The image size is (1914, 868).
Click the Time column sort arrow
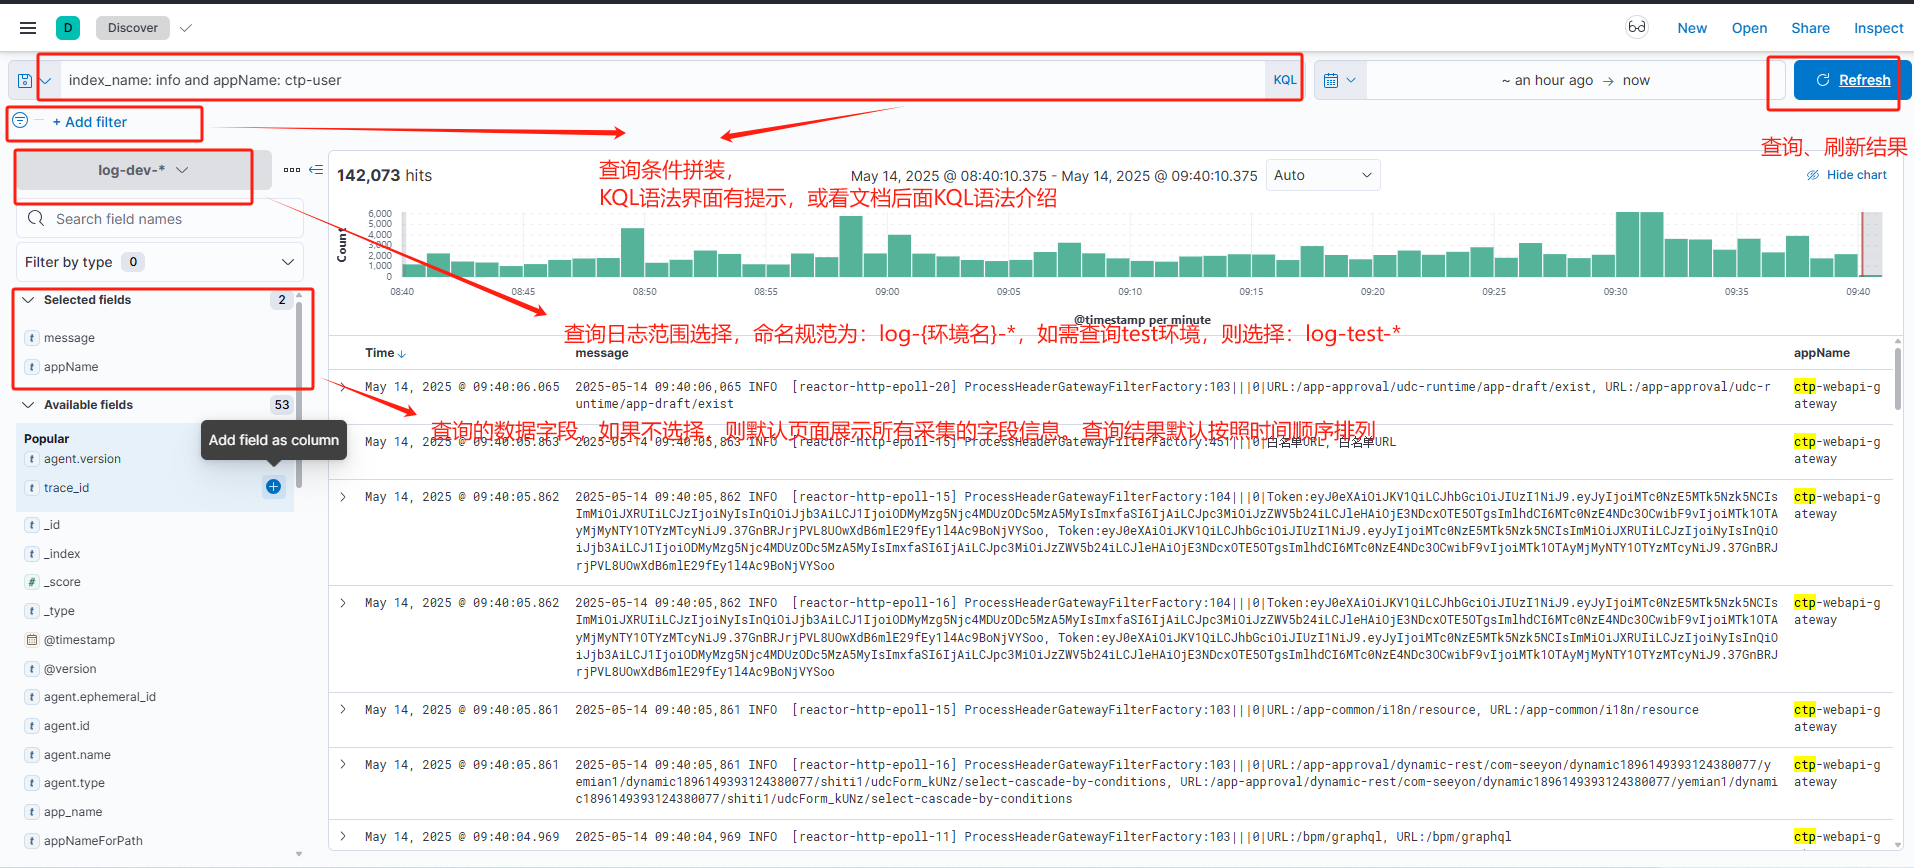coord(402,354)
